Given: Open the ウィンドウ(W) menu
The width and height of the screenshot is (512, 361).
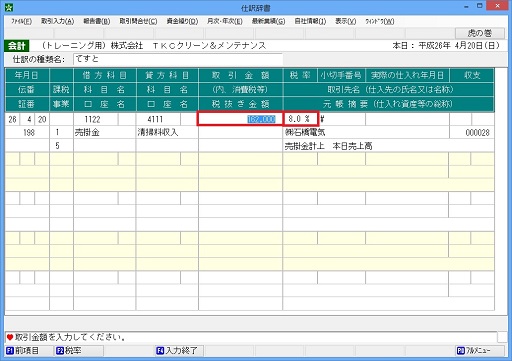Looking at the screenshot, I should pyautogui.click(x=380, y=21).
